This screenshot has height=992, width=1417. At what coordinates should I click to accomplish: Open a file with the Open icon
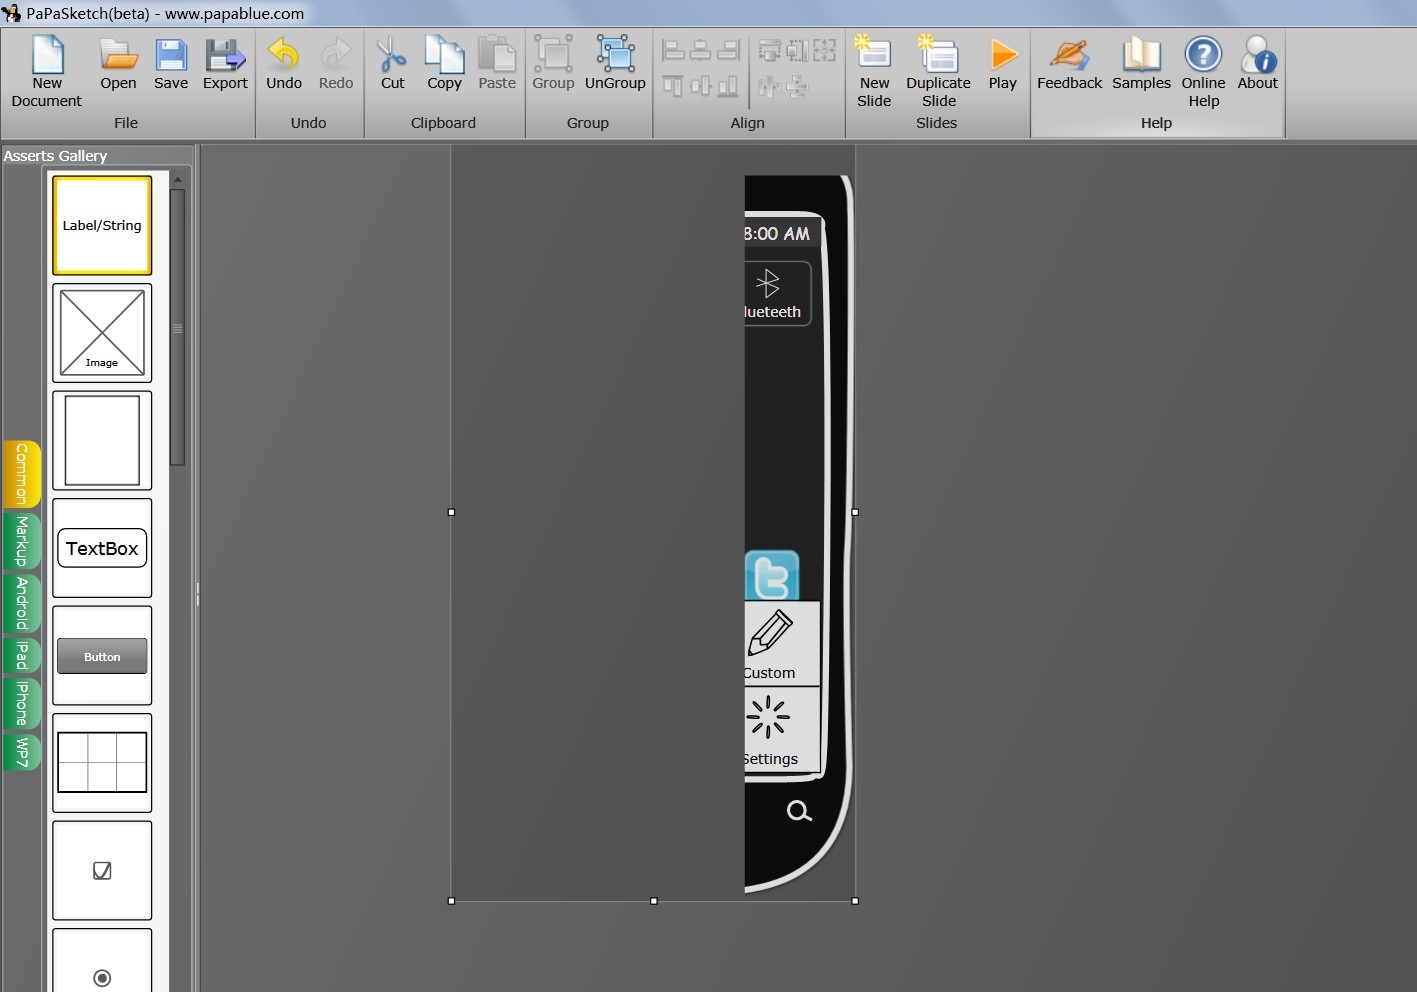tap(118, 64)
